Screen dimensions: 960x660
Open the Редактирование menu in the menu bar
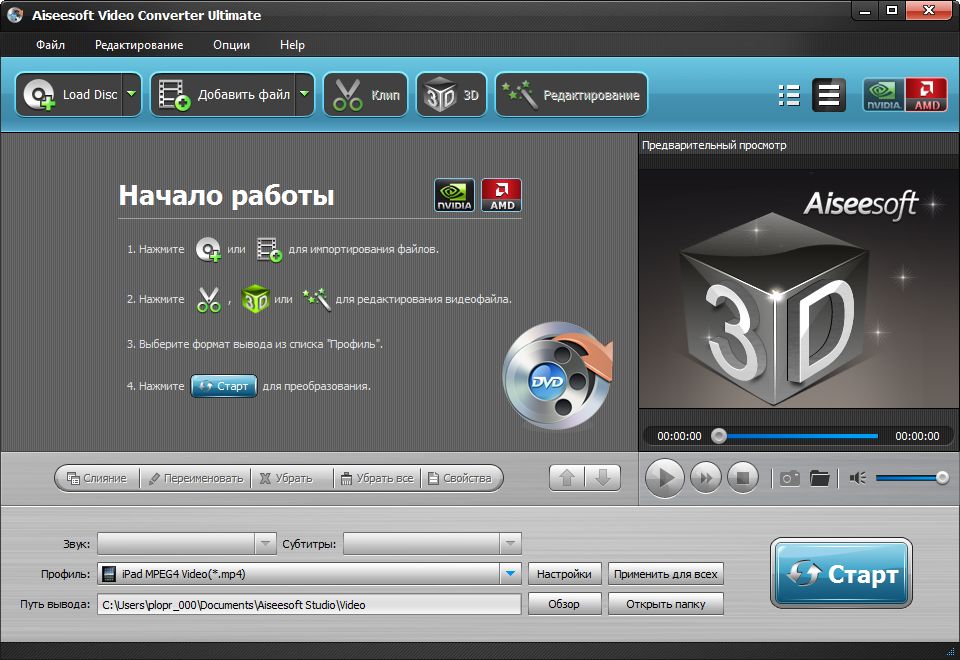coord(139,45)
